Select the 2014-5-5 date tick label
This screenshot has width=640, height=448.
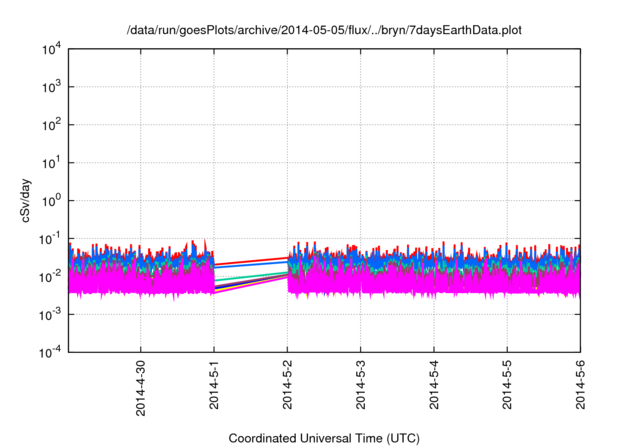coord(507,384)
